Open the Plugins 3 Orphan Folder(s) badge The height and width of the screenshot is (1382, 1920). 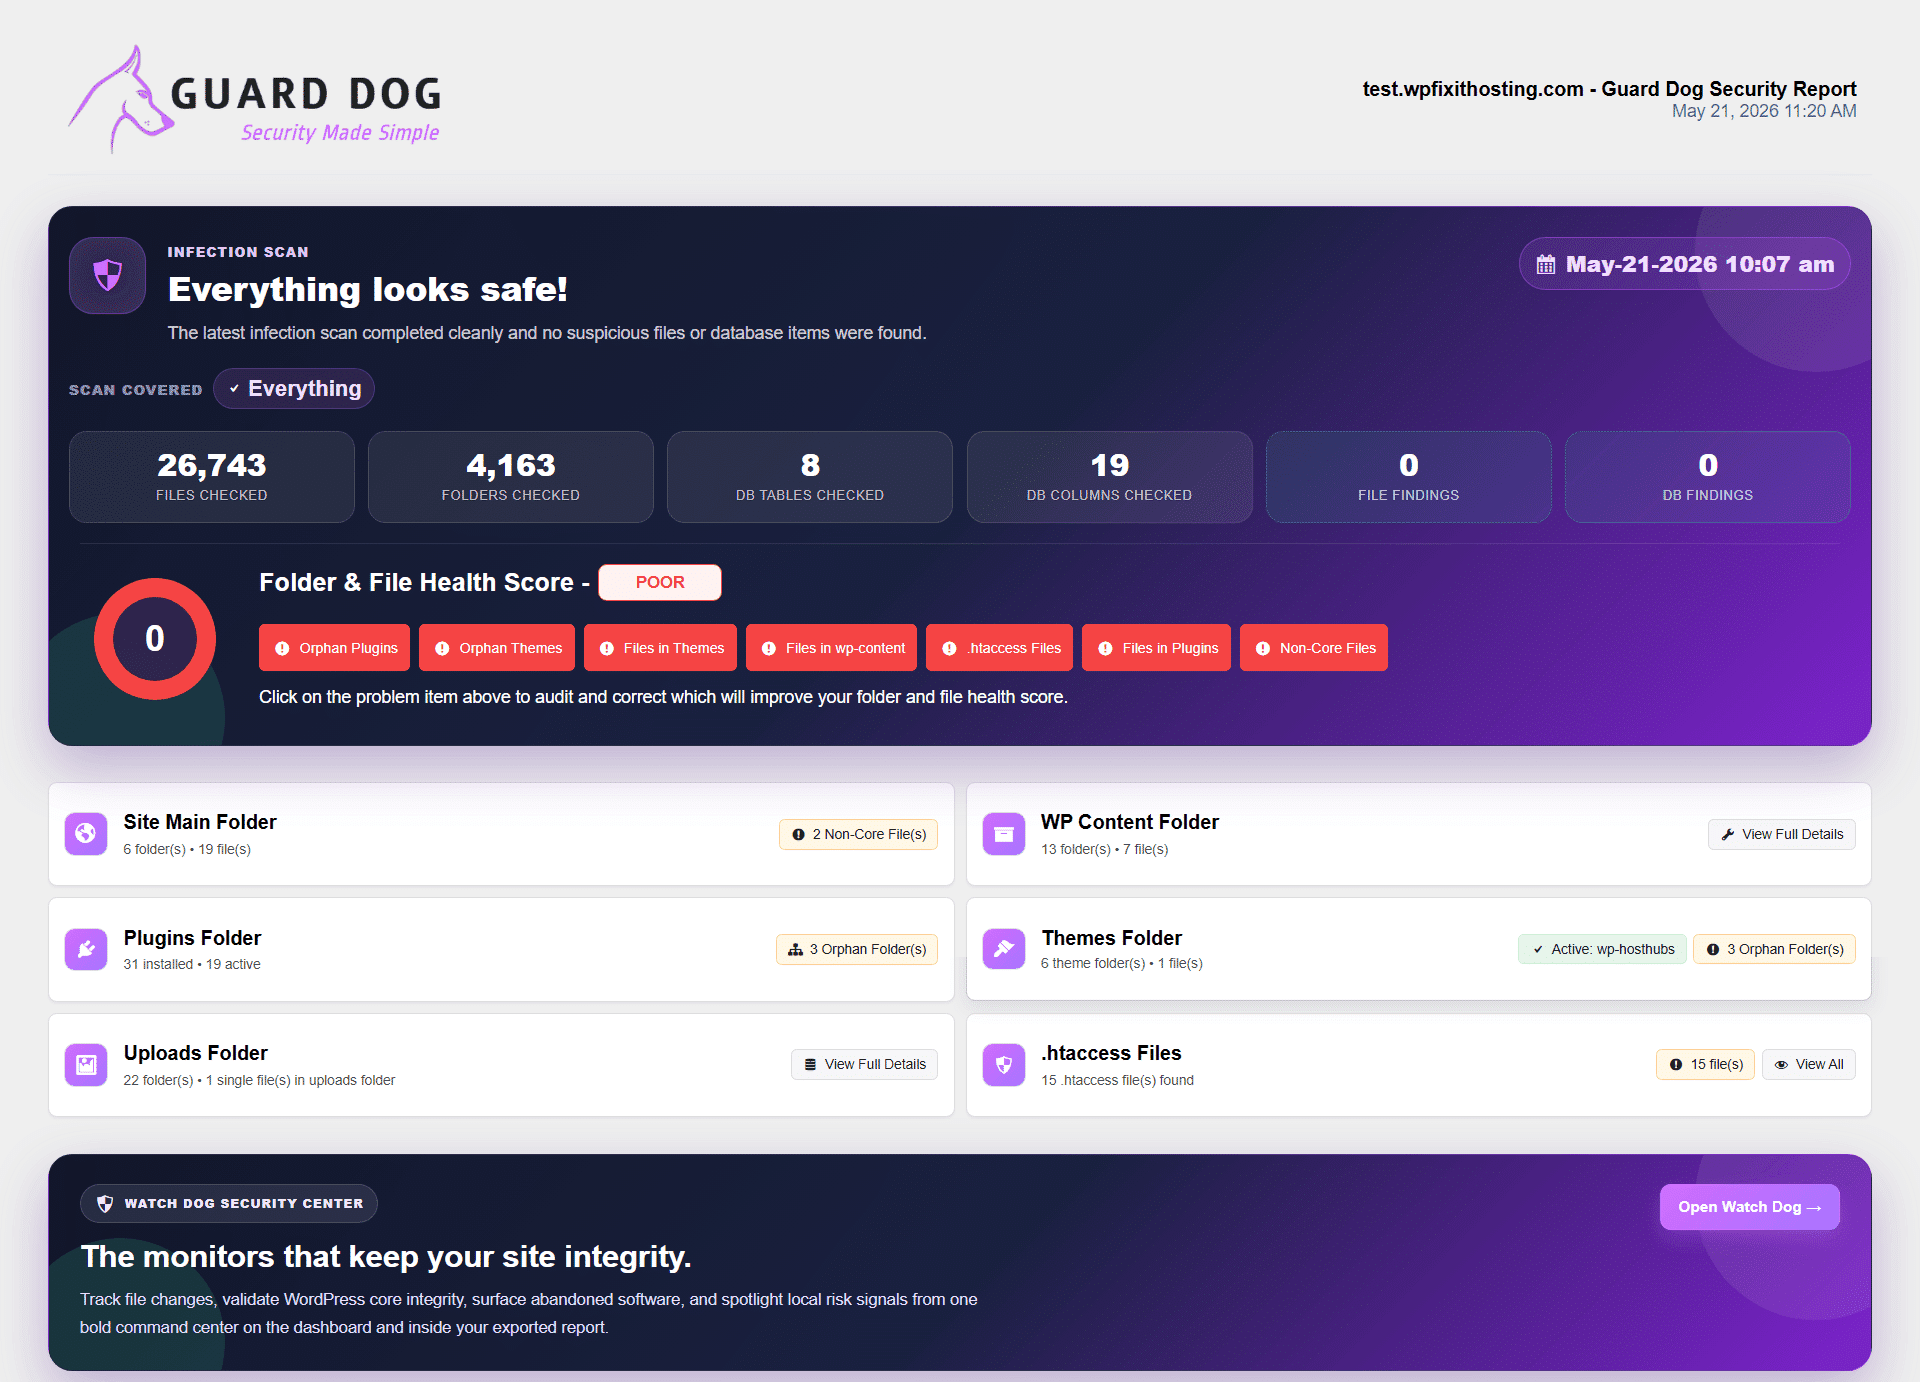(857, 949)
